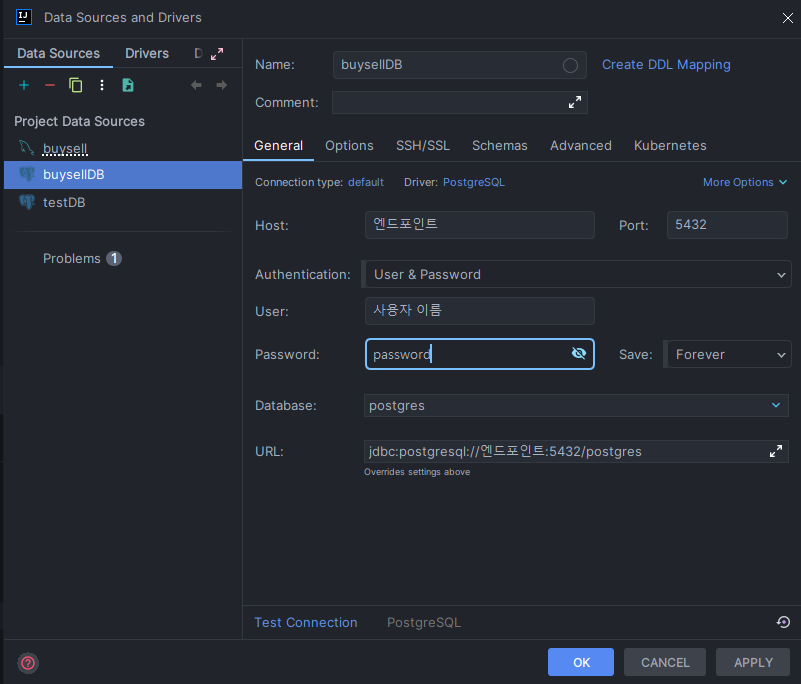Remove selected data source with minus icon
The width and height of the screenshot is (801, 684).
tap(50, 85)
